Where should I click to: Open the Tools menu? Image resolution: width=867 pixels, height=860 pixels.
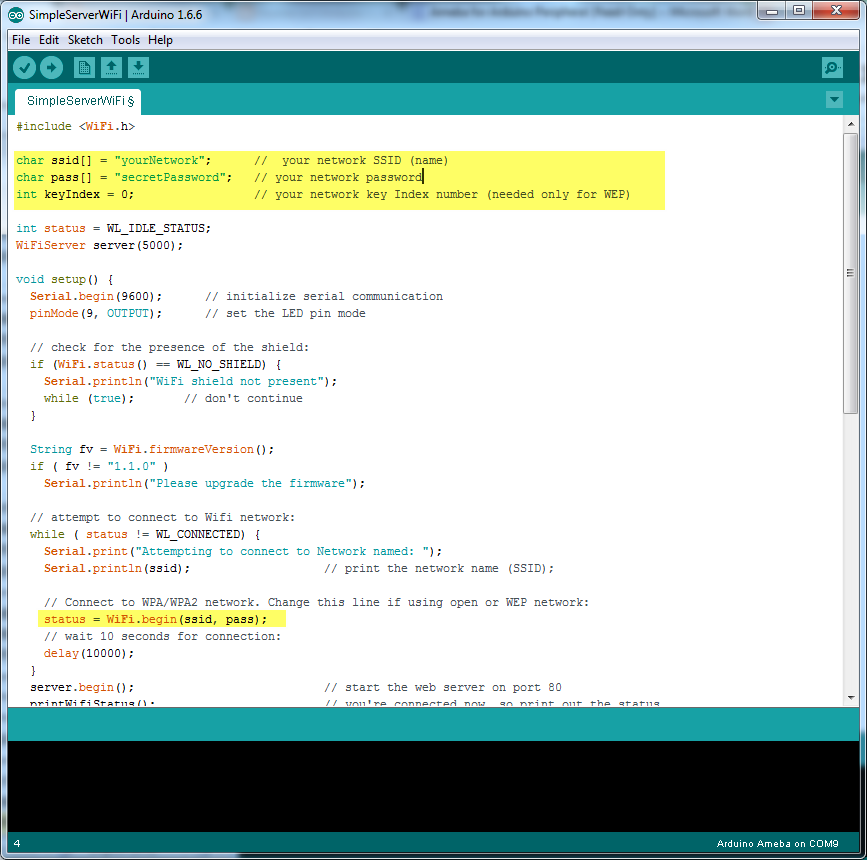126,40
